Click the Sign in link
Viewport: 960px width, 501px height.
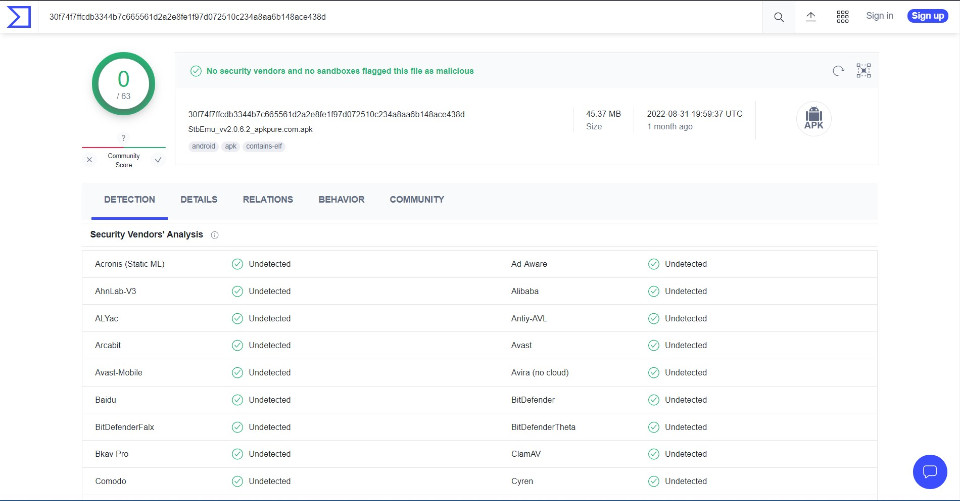click(x=879, y=16)
